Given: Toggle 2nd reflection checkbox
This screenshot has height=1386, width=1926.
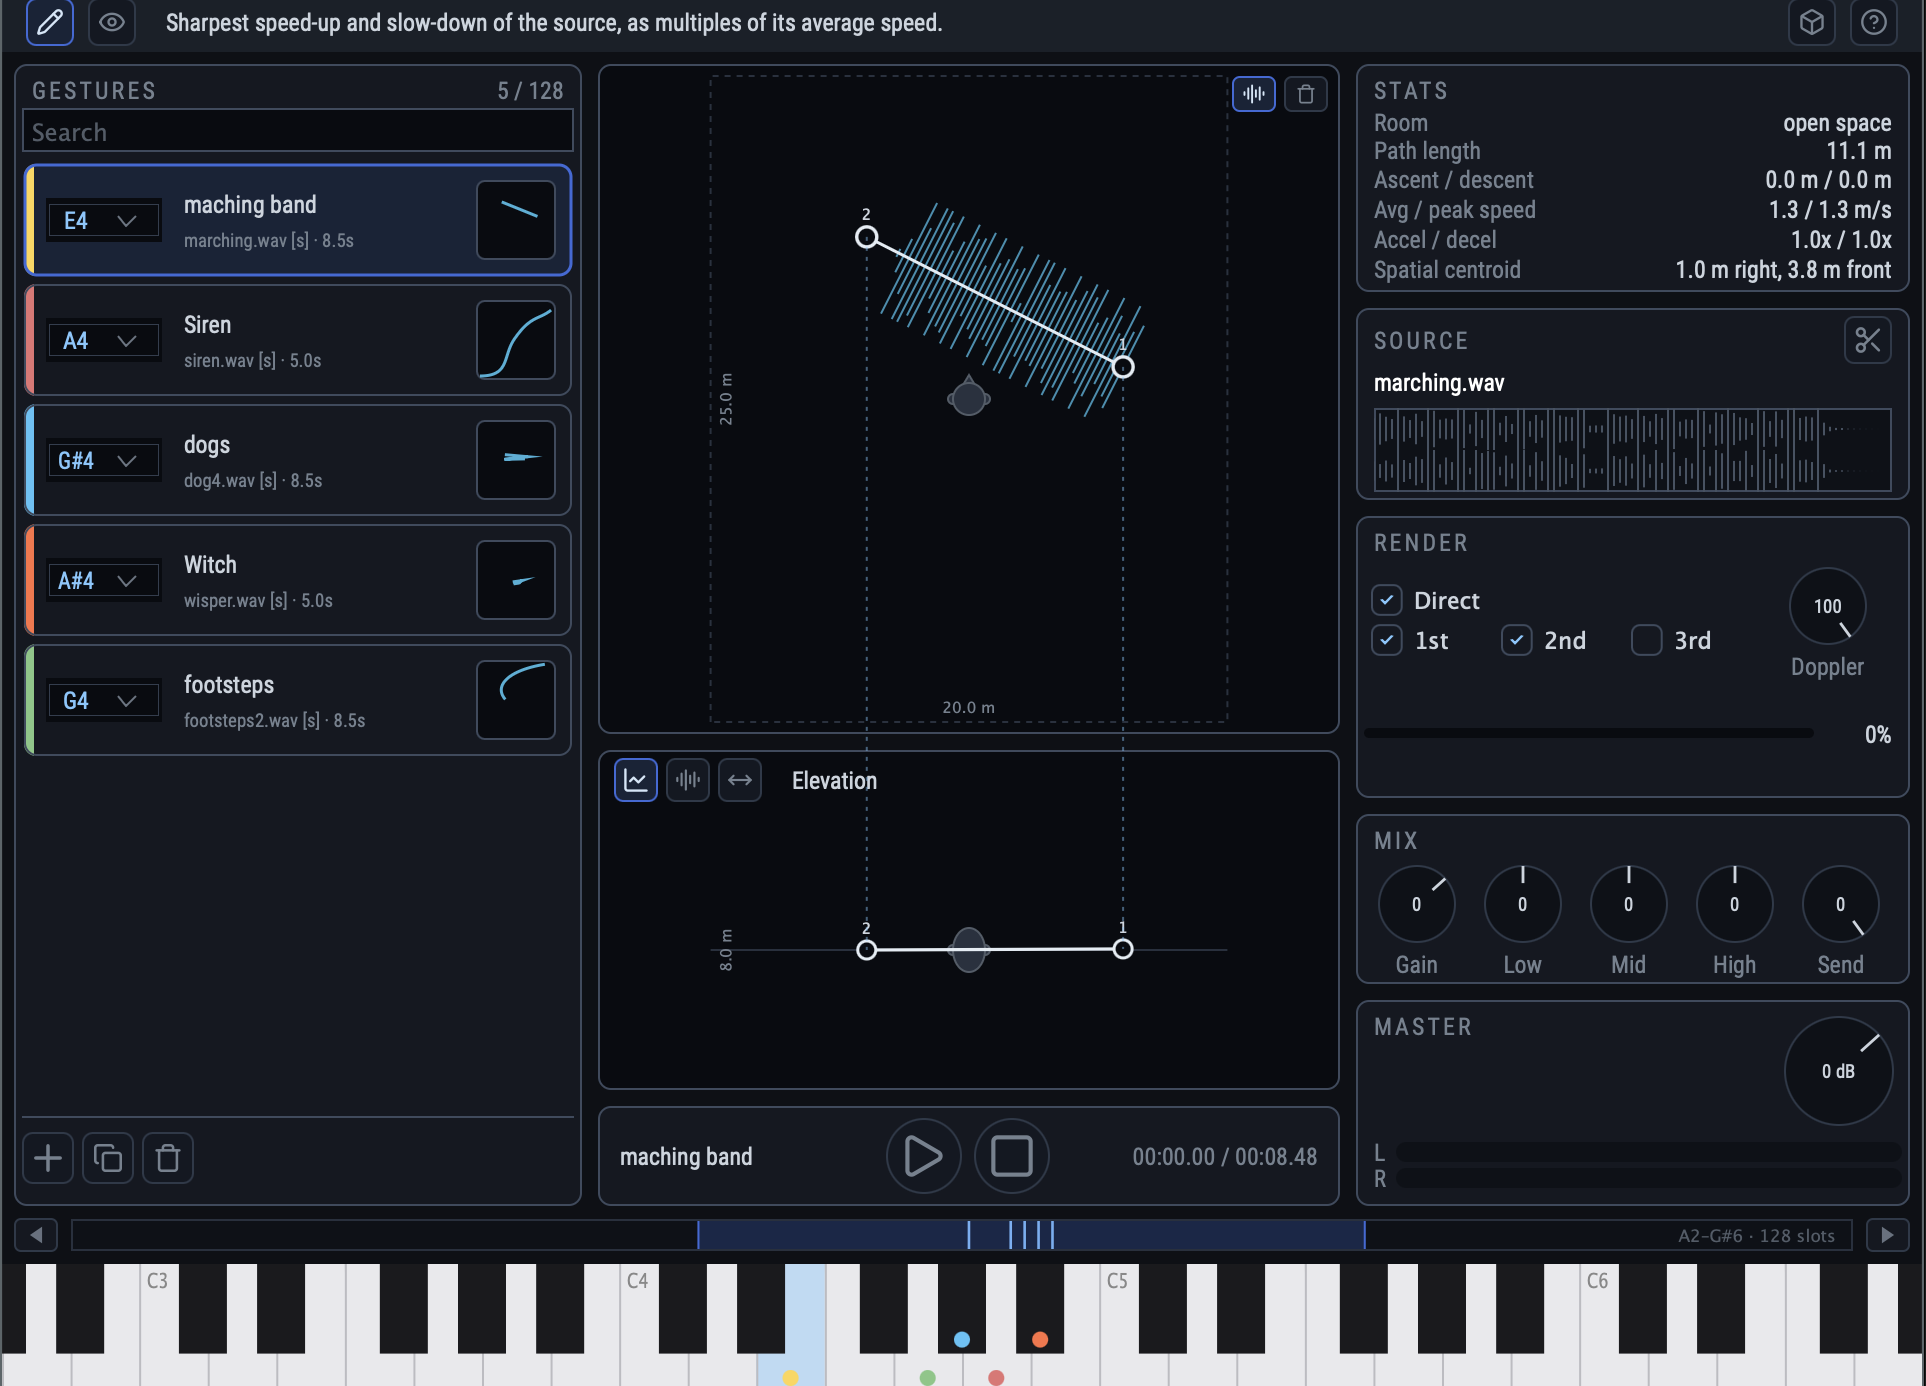Looking at the screenshot, I should tap(1517, 640).
